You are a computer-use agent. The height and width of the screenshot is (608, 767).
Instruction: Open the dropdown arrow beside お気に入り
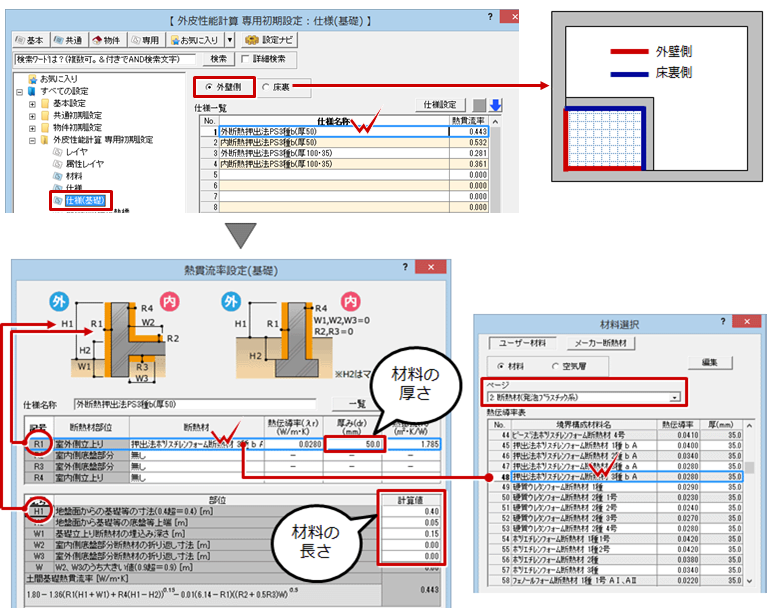coord(229,40)
